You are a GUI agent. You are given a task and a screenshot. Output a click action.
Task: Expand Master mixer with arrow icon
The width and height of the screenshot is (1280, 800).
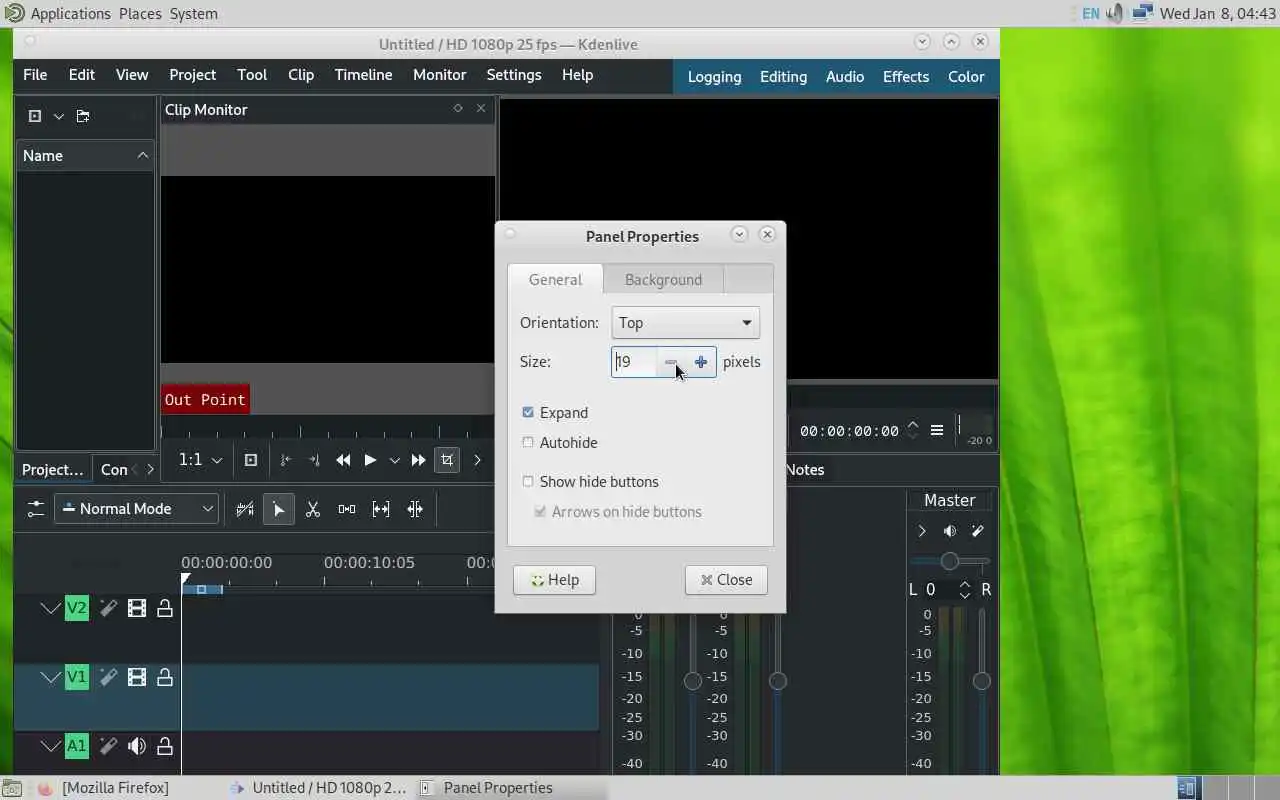click(x=922, y=531)
